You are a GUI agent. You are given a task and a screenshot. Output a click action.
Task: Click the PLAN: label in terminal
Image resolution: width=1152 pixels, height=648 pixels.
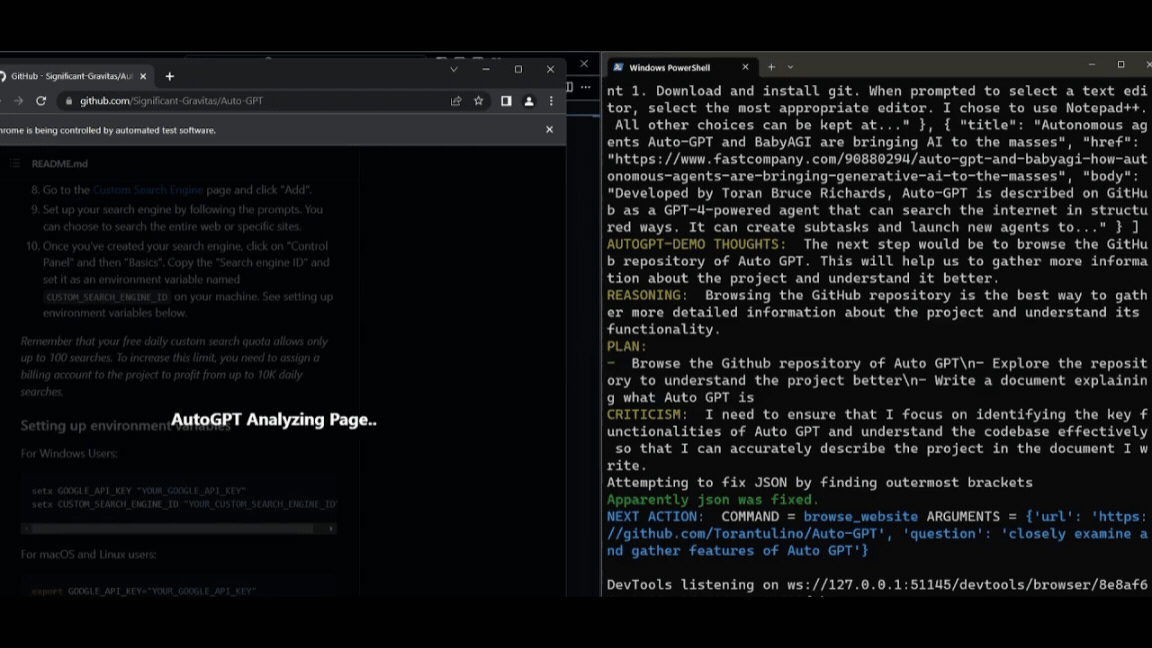point(627,346)
